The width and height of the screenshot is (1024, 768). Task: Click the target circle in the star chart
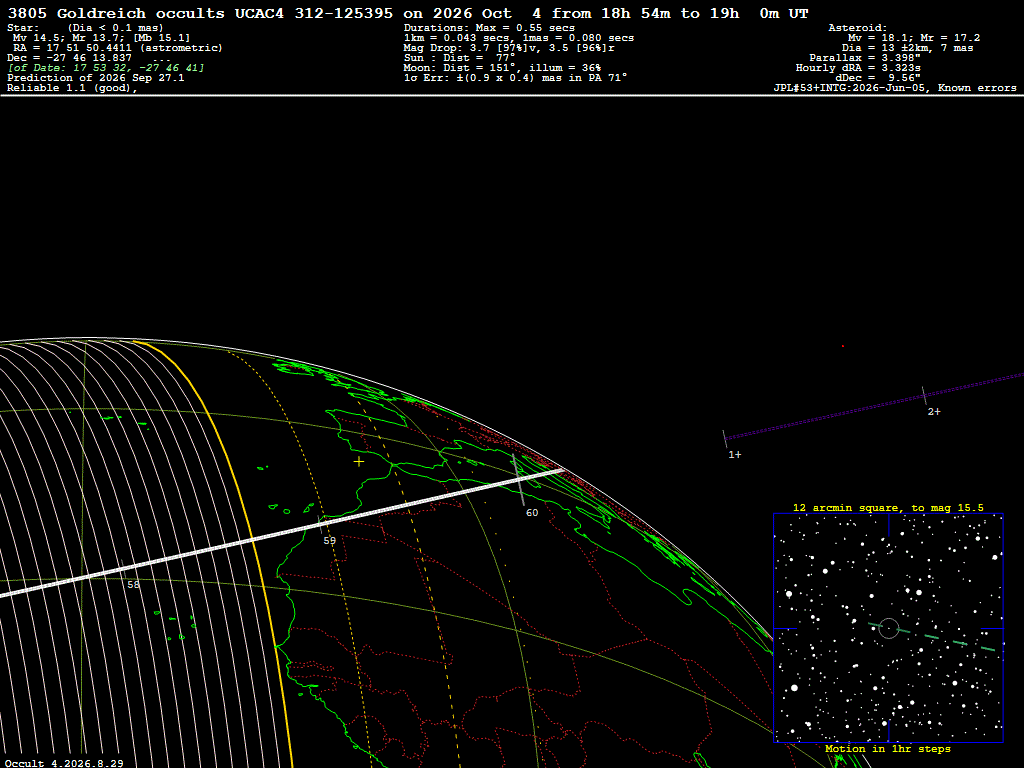tap(889, 628)
